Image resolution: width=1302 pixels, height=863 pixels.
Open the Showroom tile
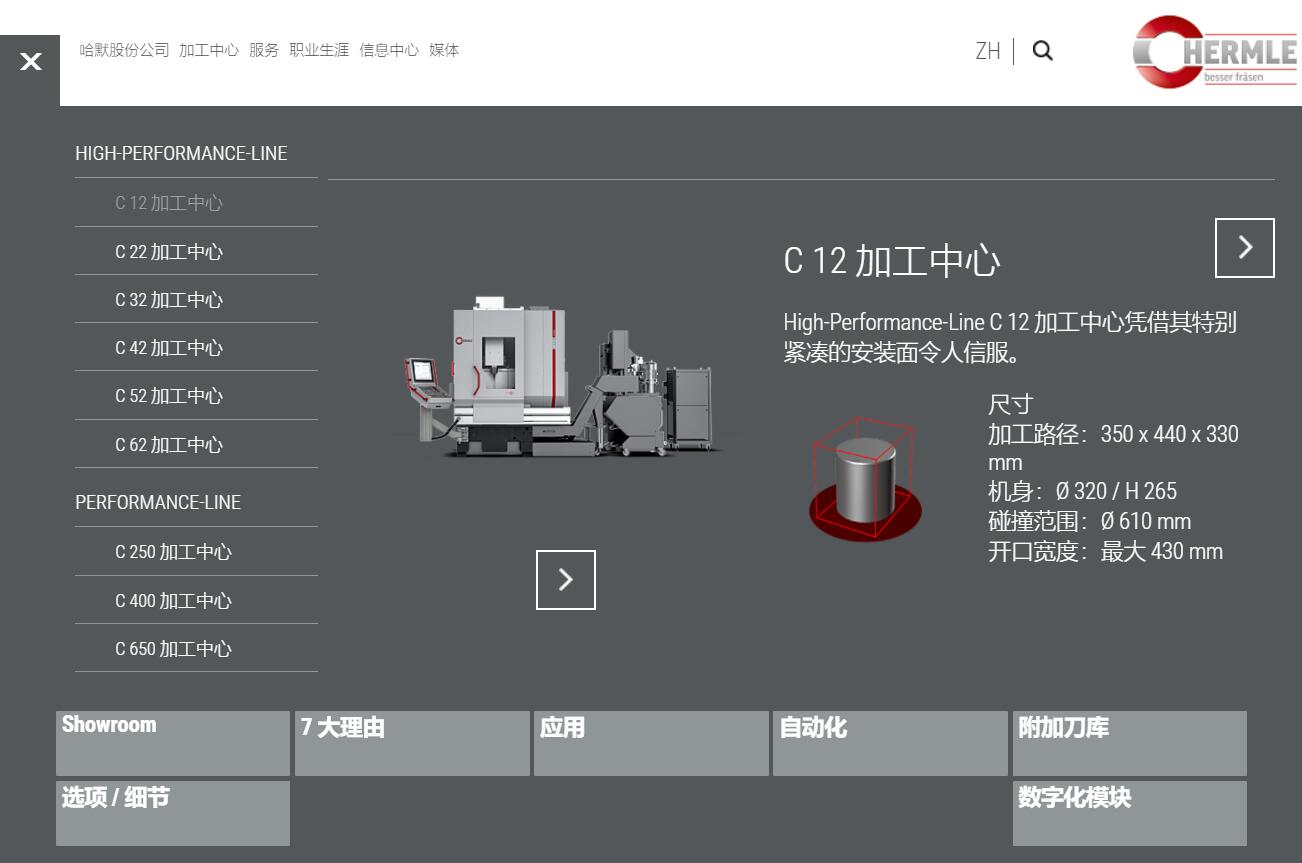click(x=173, y=743)
